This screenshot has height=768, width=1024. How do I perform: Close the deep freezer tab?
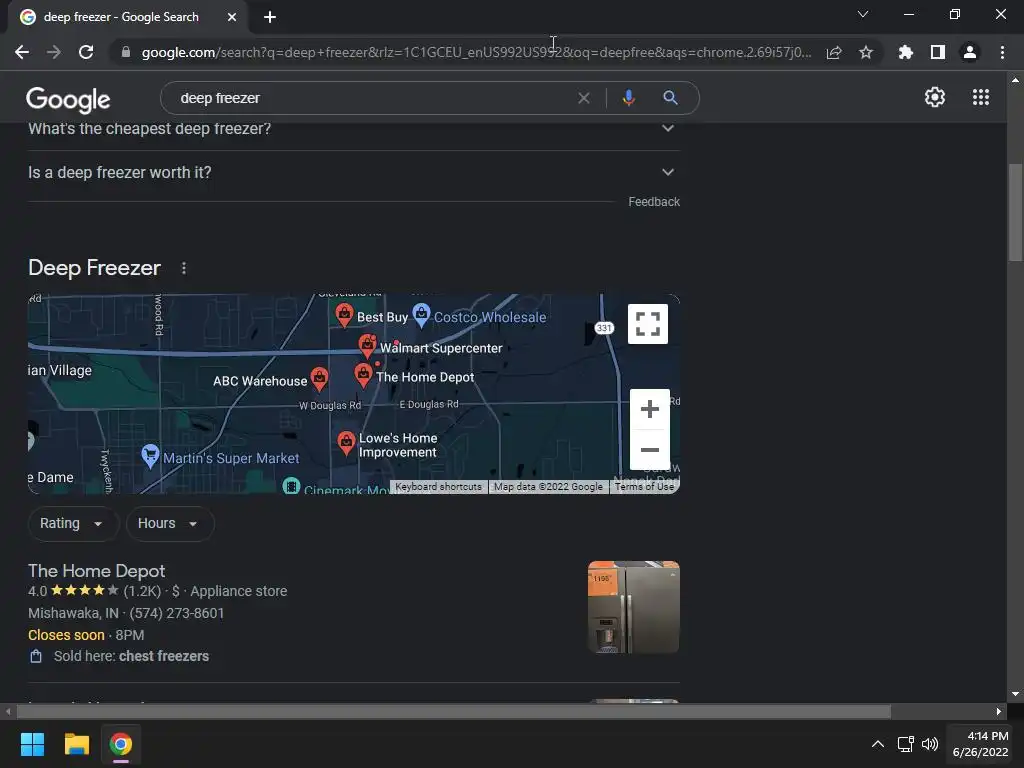pos(232,17)
